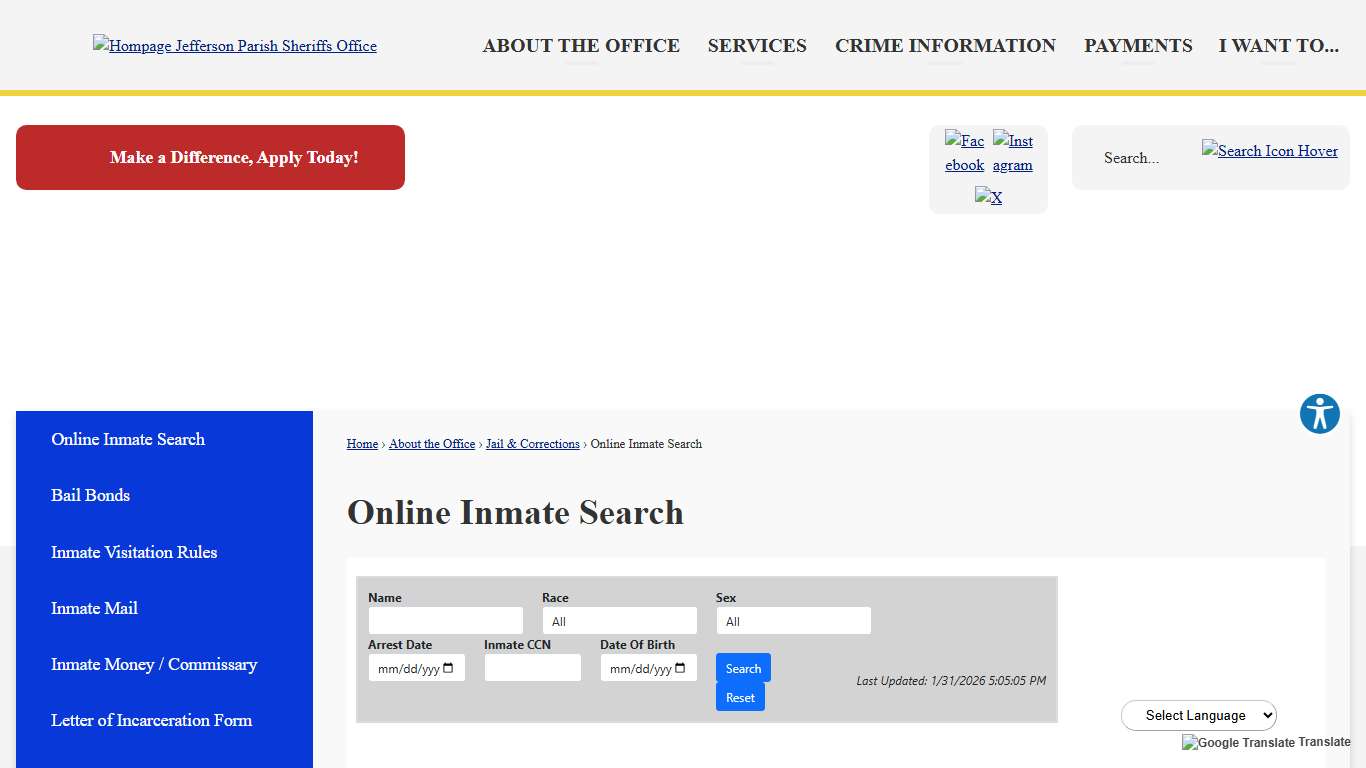Follow the Jail & Corrections breadcrumb link
1366x768 pixels.
point(532,443)
